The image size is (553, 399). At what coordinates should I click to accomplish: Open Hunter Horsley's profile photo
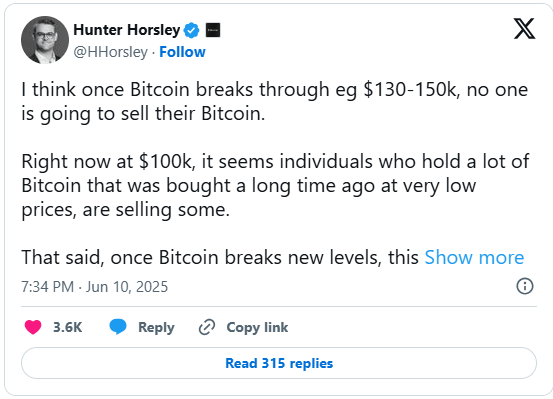click(x=45, y=40)
